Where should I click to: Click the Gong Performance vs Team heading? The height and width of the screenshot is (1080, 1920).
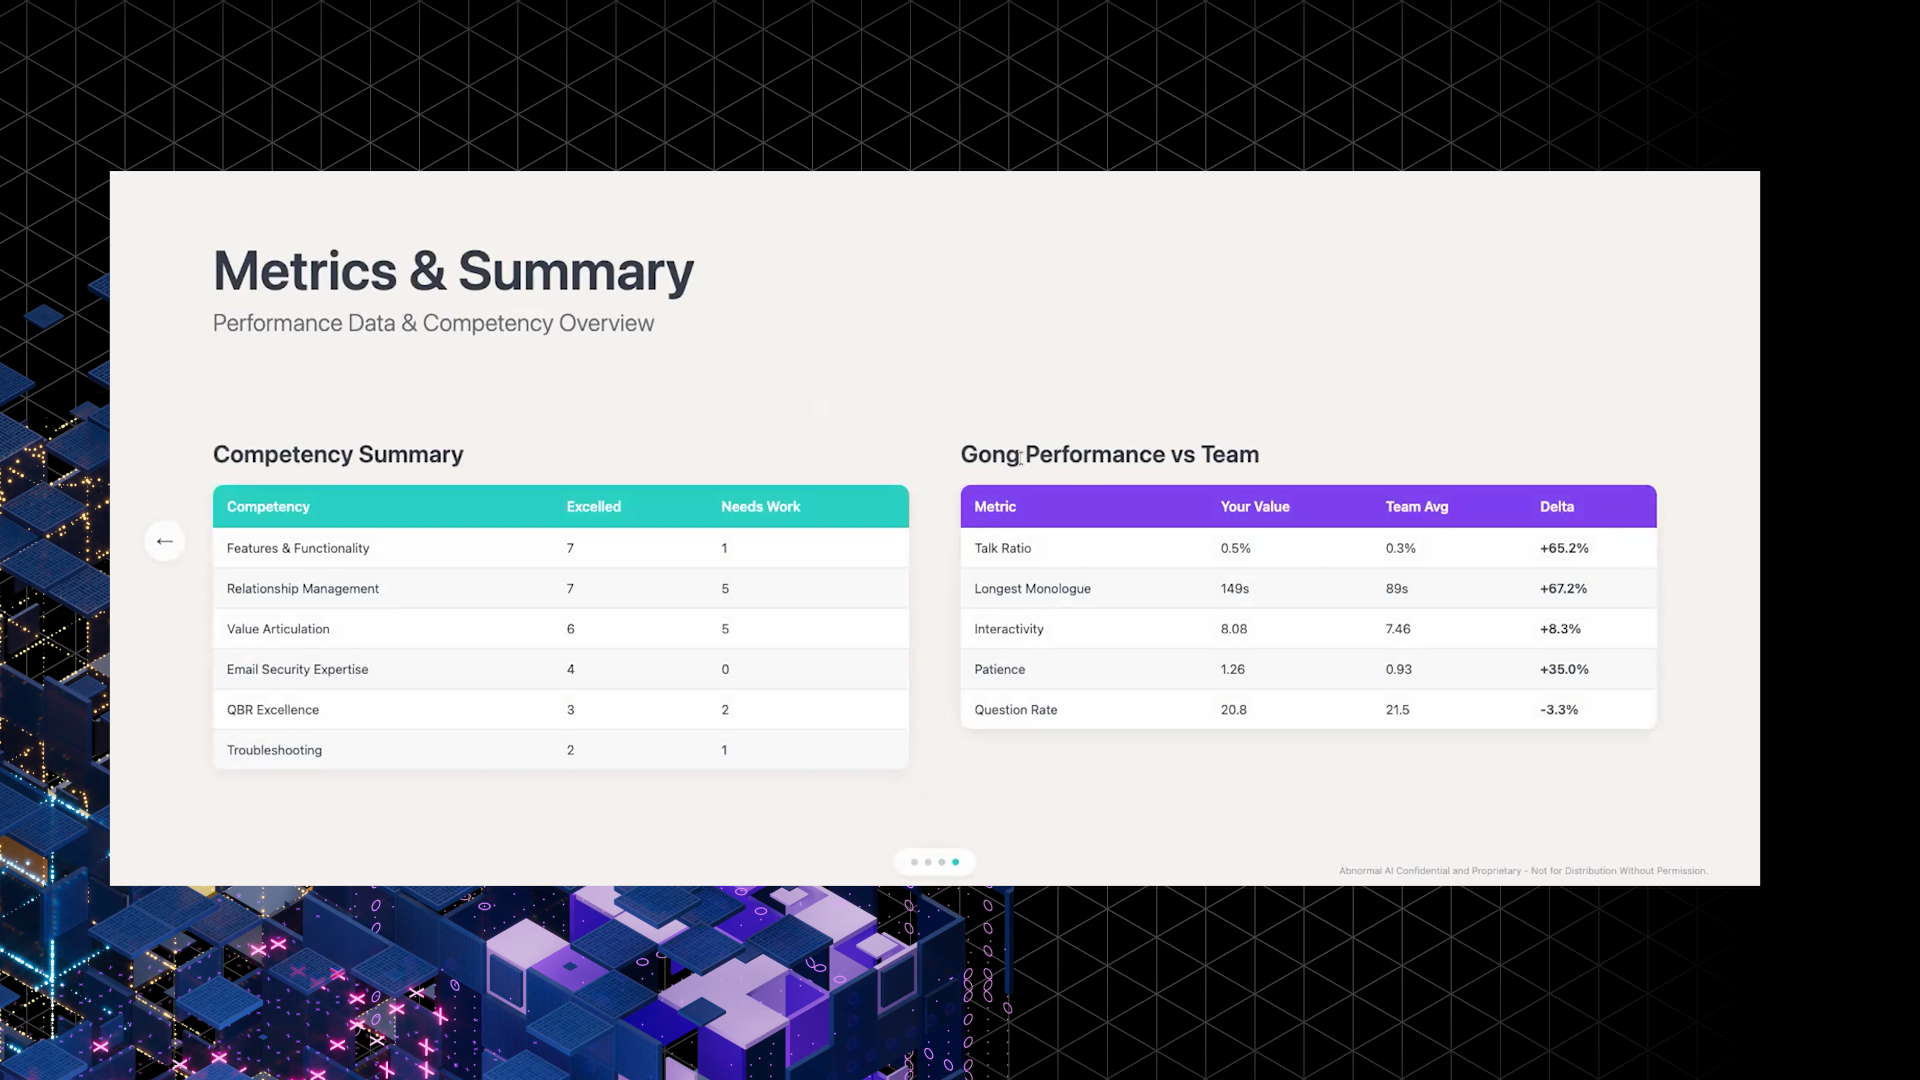pyautogui.click(x=1110, y=455)
